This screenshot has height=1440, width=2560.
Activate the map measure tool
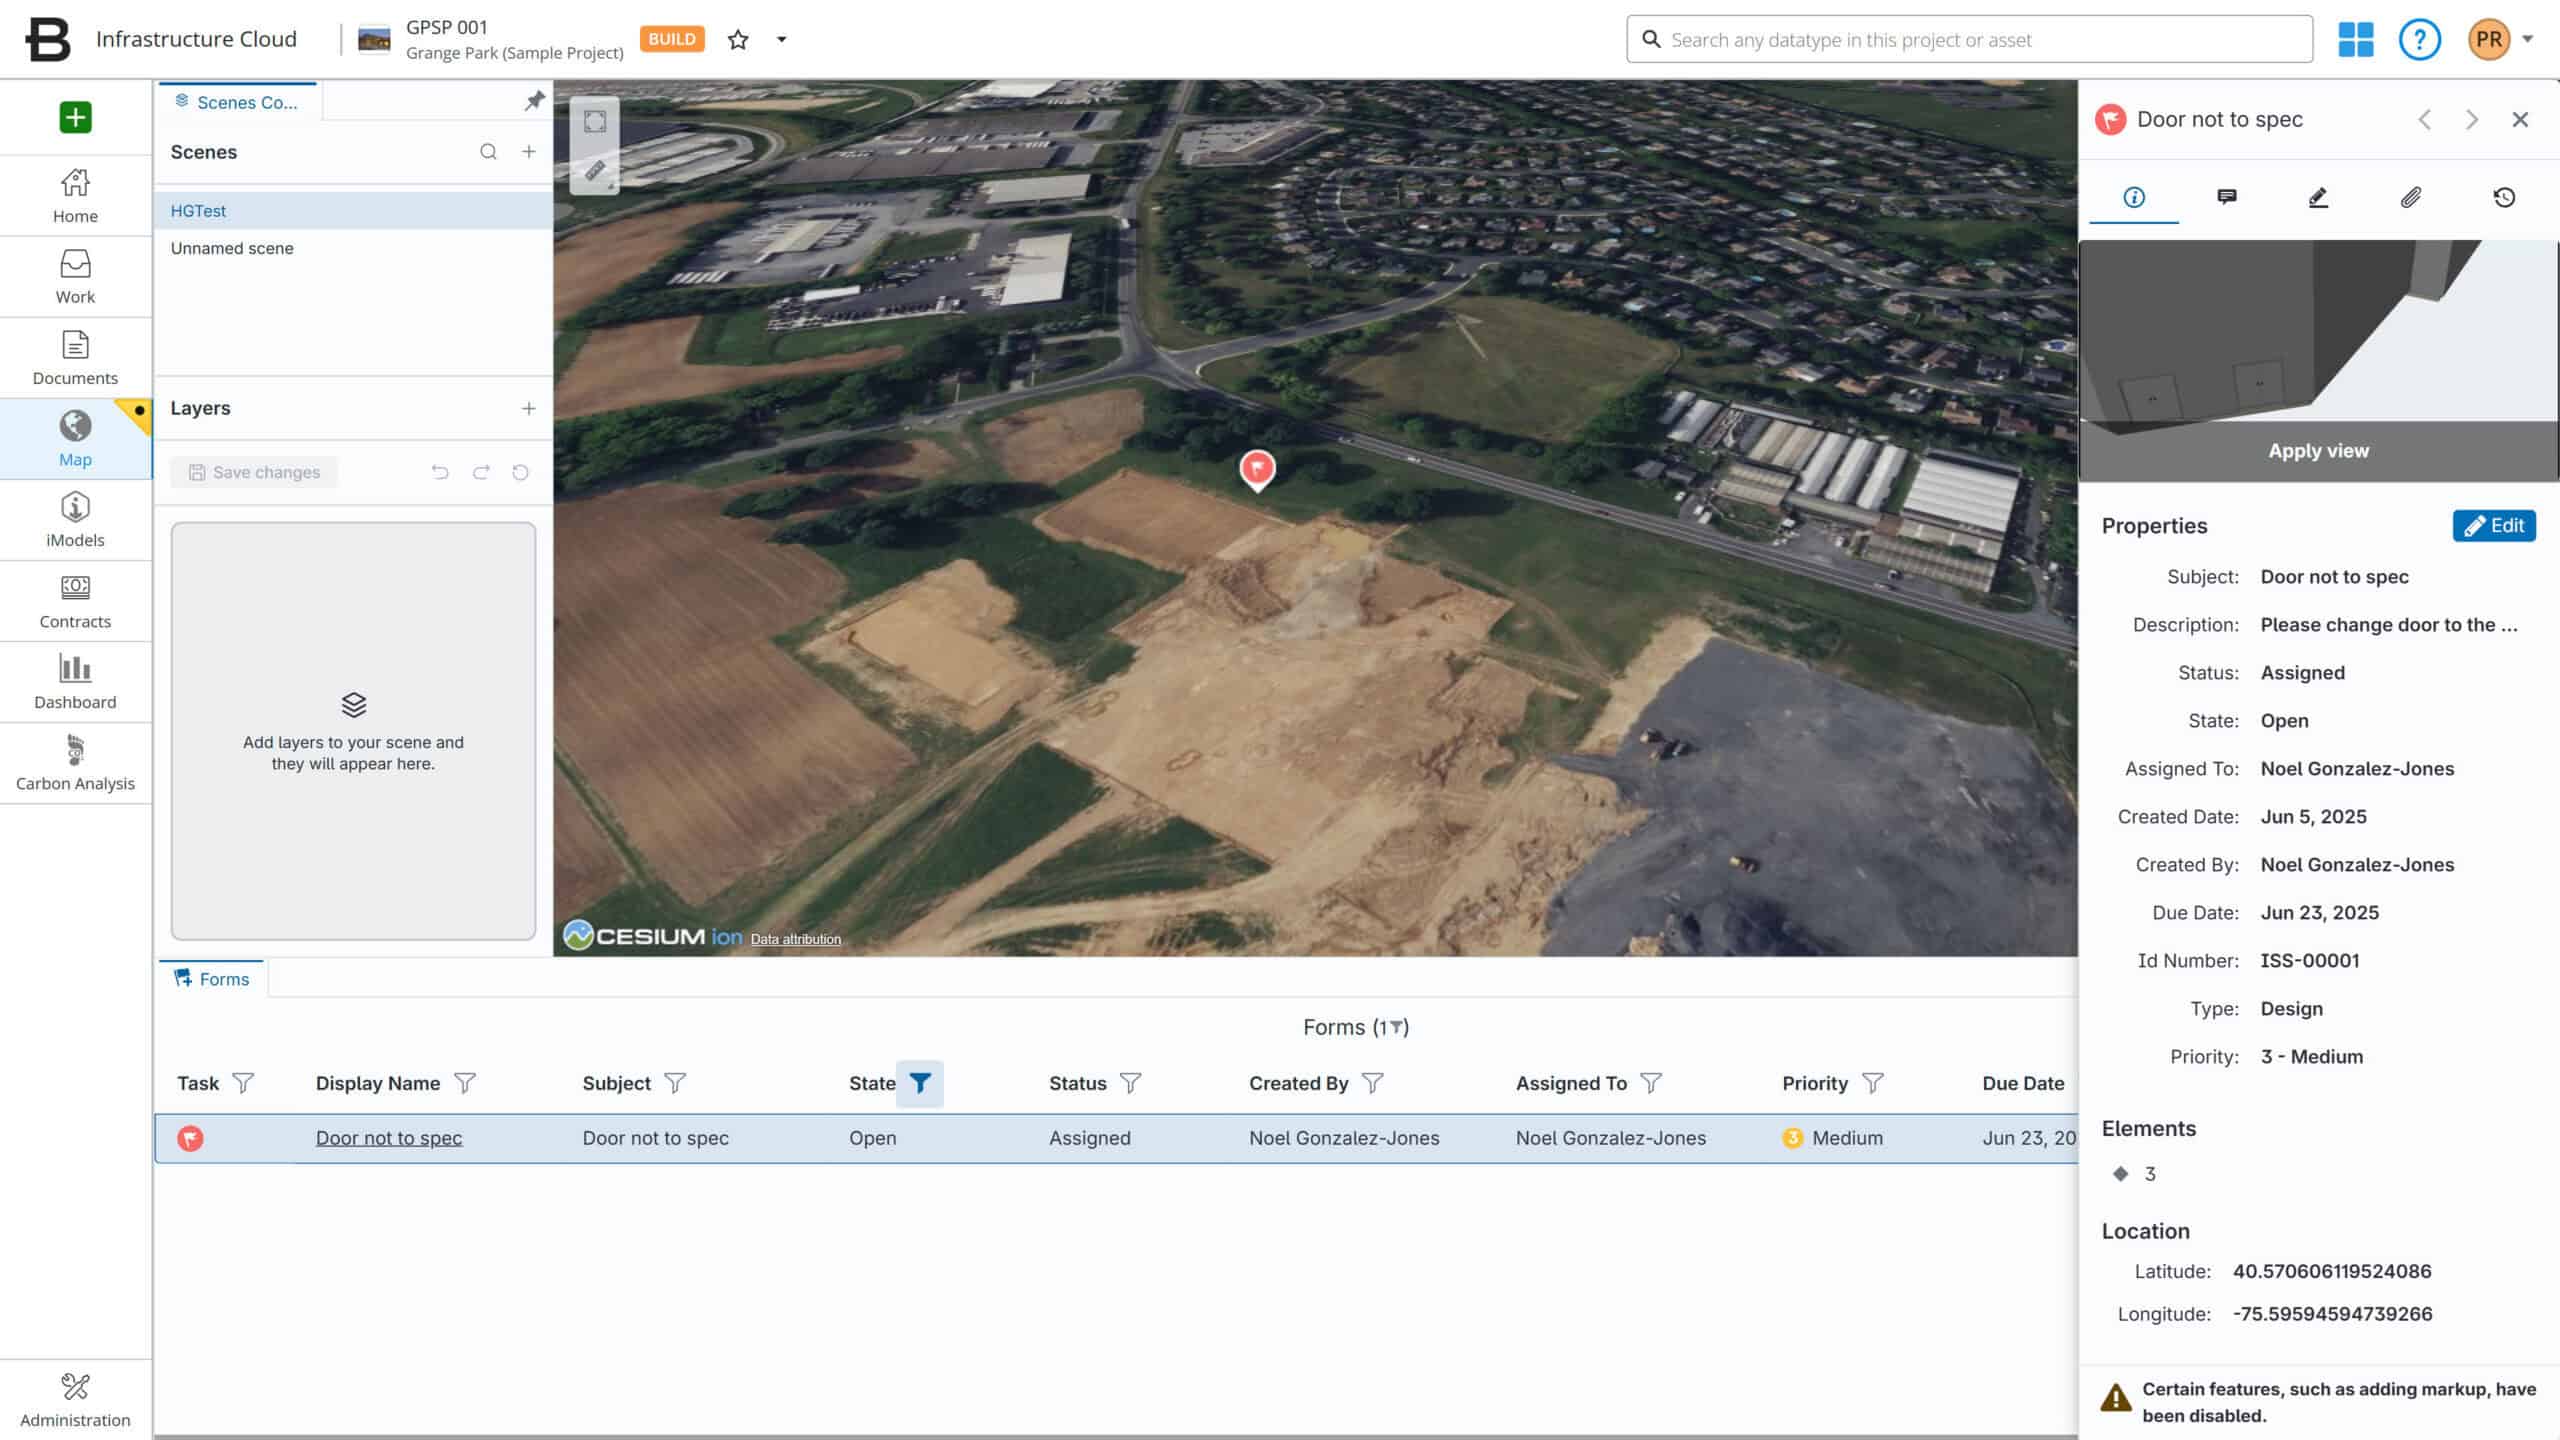tap(595, 171)
